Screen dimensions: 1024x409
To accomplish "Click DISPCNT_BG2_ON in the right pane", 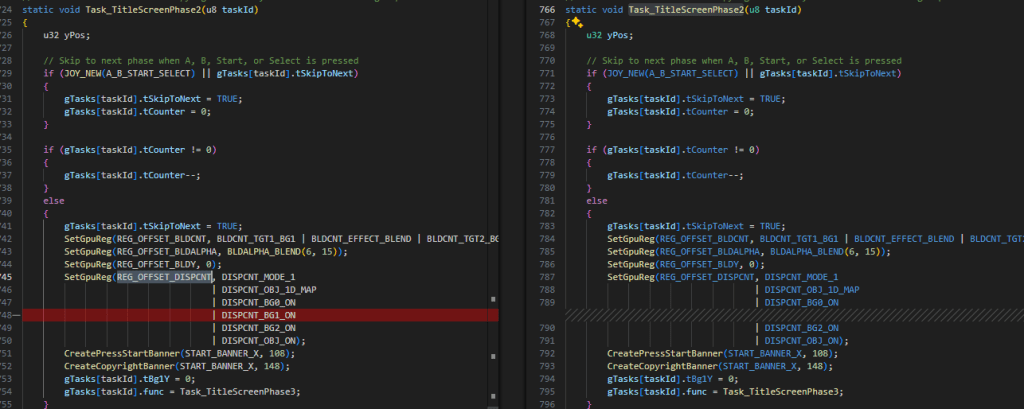I will click(802, 328).
